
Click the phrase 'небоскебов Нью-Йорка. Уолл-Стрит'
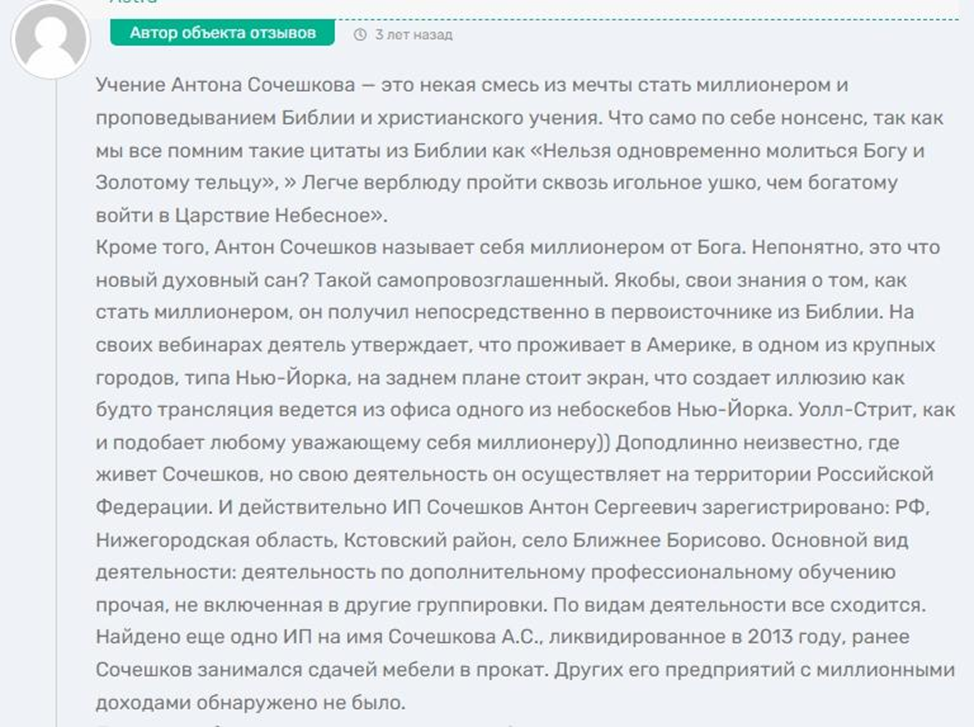(x=735, y=410)
